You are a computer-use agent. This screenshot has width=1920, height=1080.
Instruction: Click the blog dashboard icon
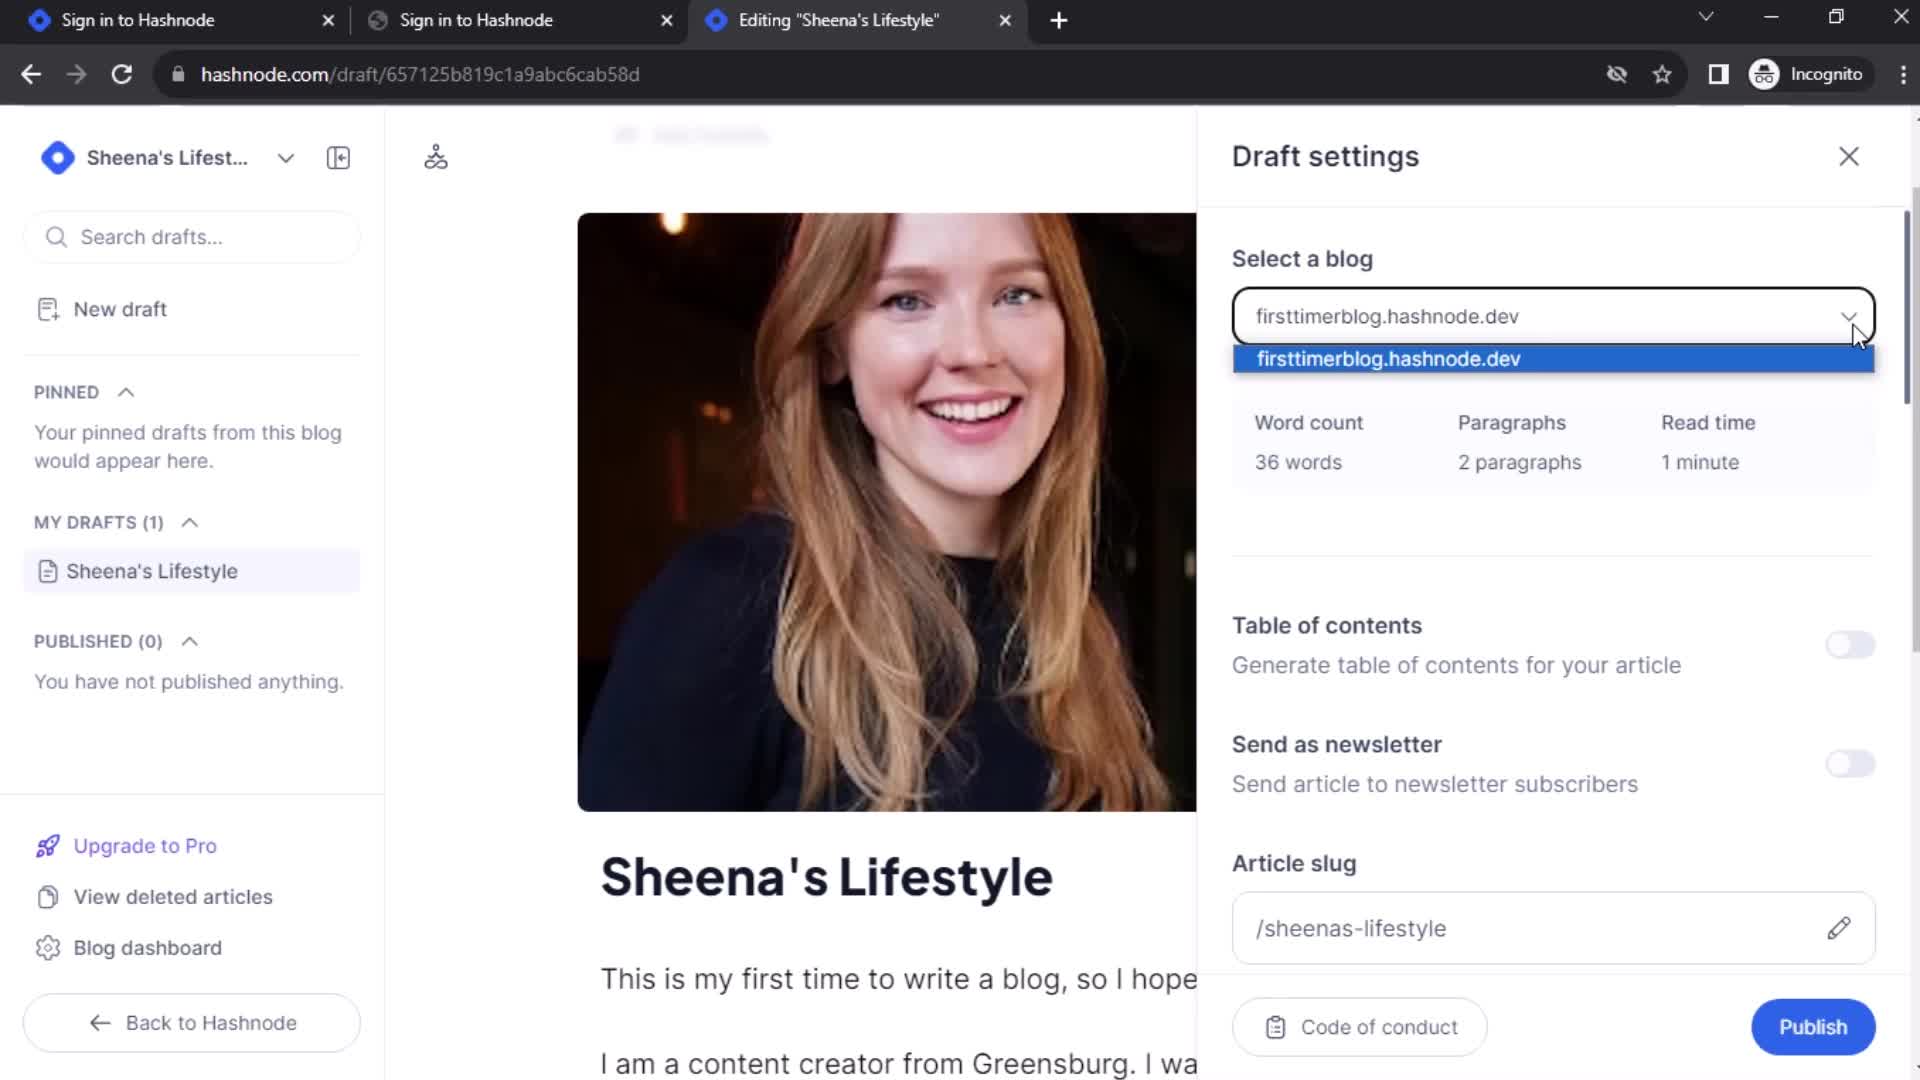pyautogui.click(x=47, y=948)
